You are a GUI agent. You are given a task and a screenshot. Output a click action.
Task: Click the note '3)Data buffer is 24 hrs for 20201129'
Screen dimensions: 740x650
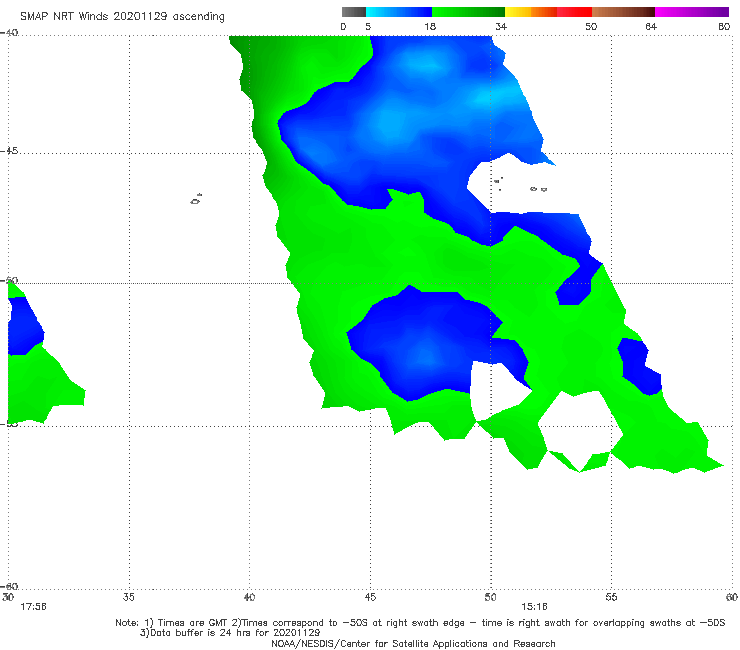(x=230, y=633)
